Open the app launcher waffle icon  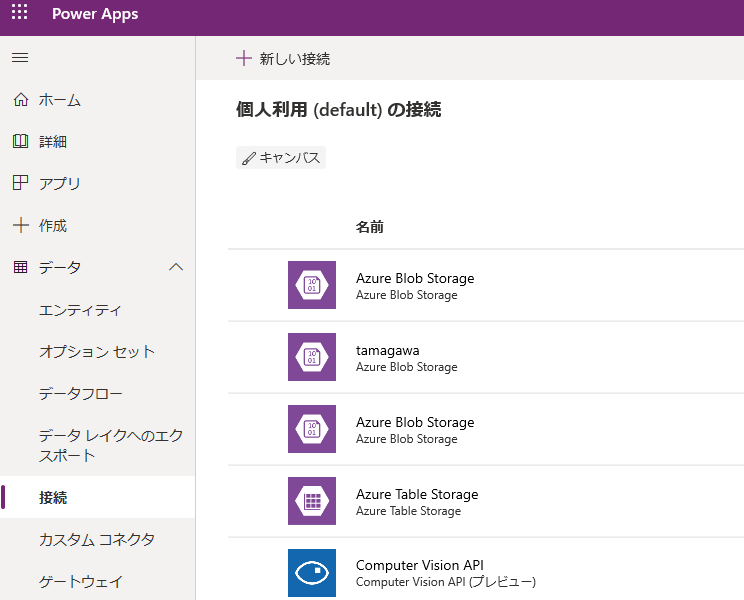[19, 12]
